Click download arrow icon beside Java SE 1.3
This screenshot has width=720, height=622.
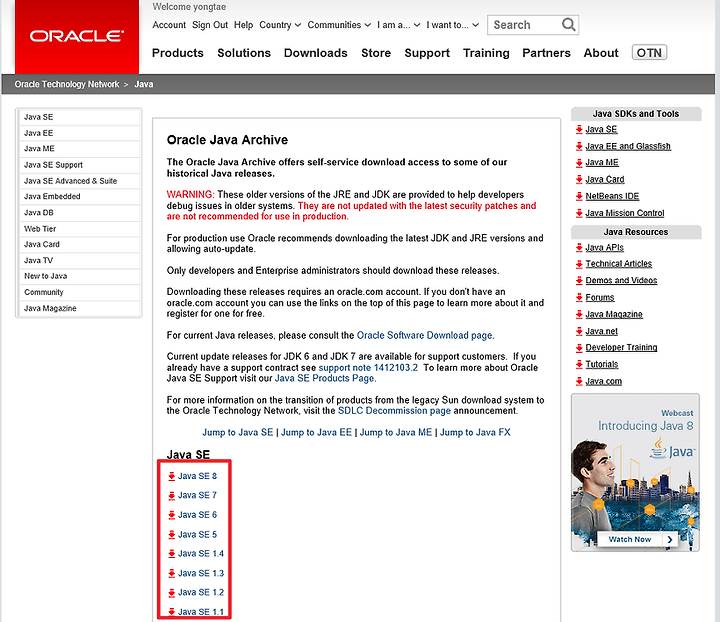(x=172, y=573)
